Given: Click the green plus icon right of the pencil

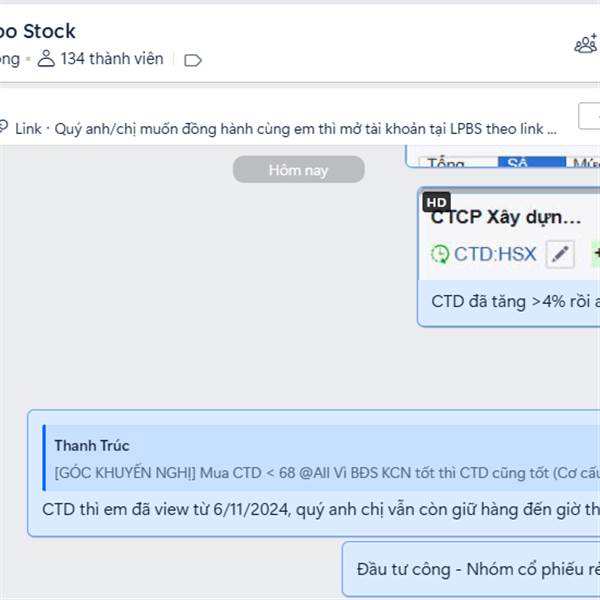Looking at the screenshot, I should [596, 253].
